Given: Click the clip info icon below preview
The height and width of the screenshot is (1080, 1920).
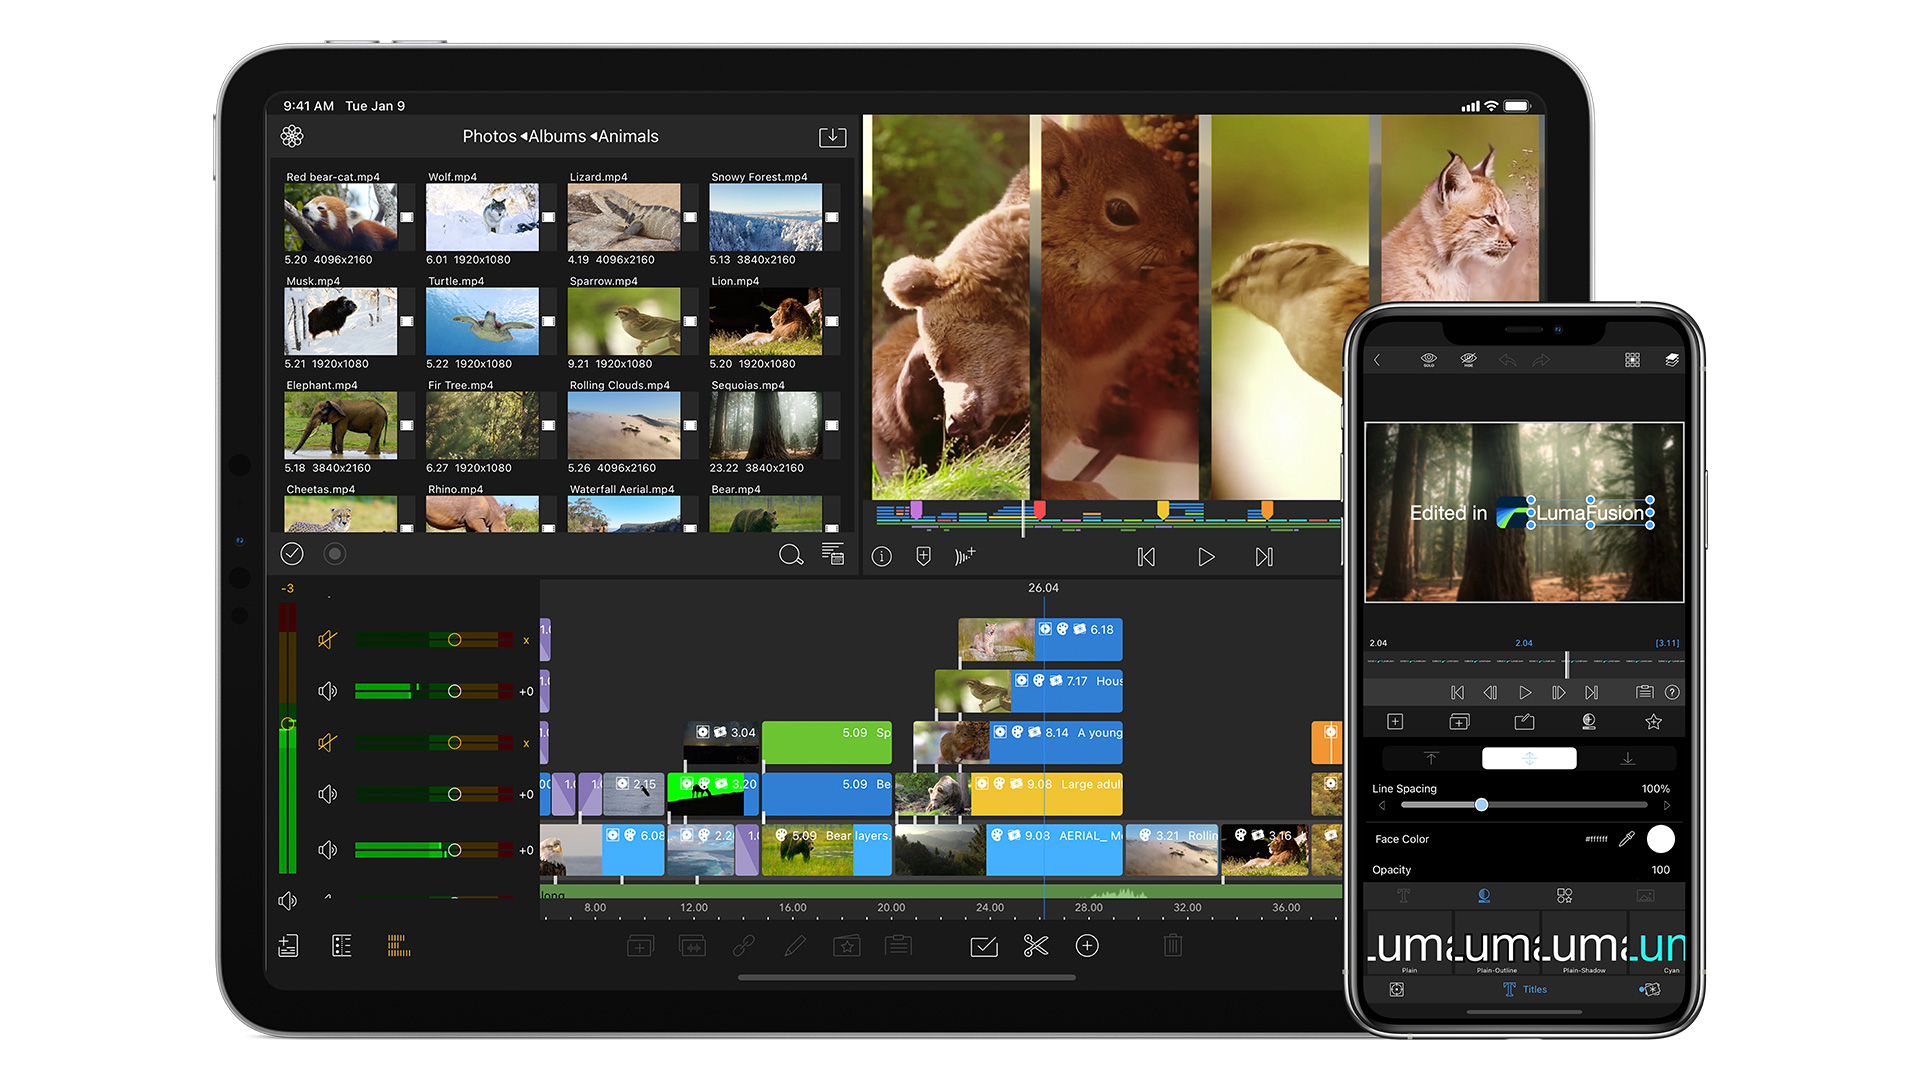Looking at the screenshot, I should (x=881, y=557).
